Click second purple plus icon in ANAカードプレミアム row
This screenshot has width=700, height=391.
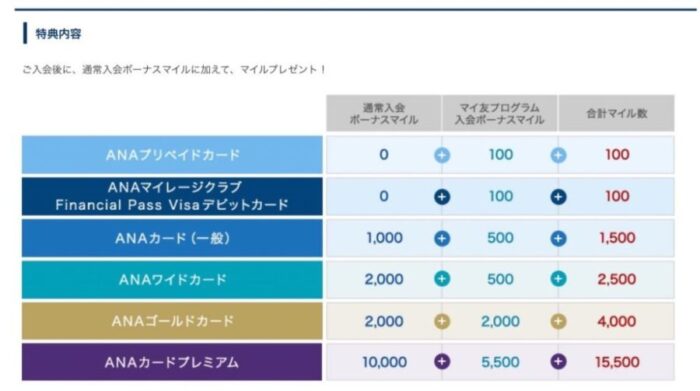[x=558, y=362]
